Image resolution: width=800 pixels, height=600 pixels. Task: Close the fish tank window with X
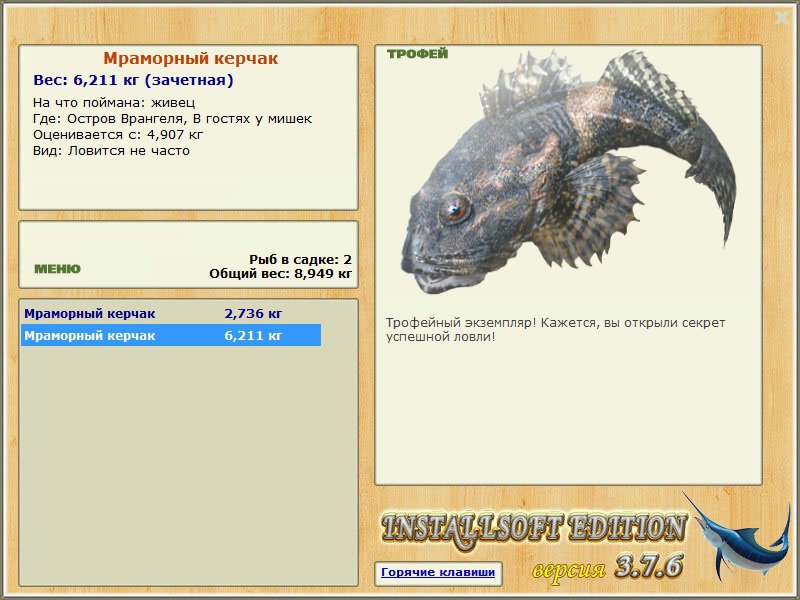coord(781,18)
